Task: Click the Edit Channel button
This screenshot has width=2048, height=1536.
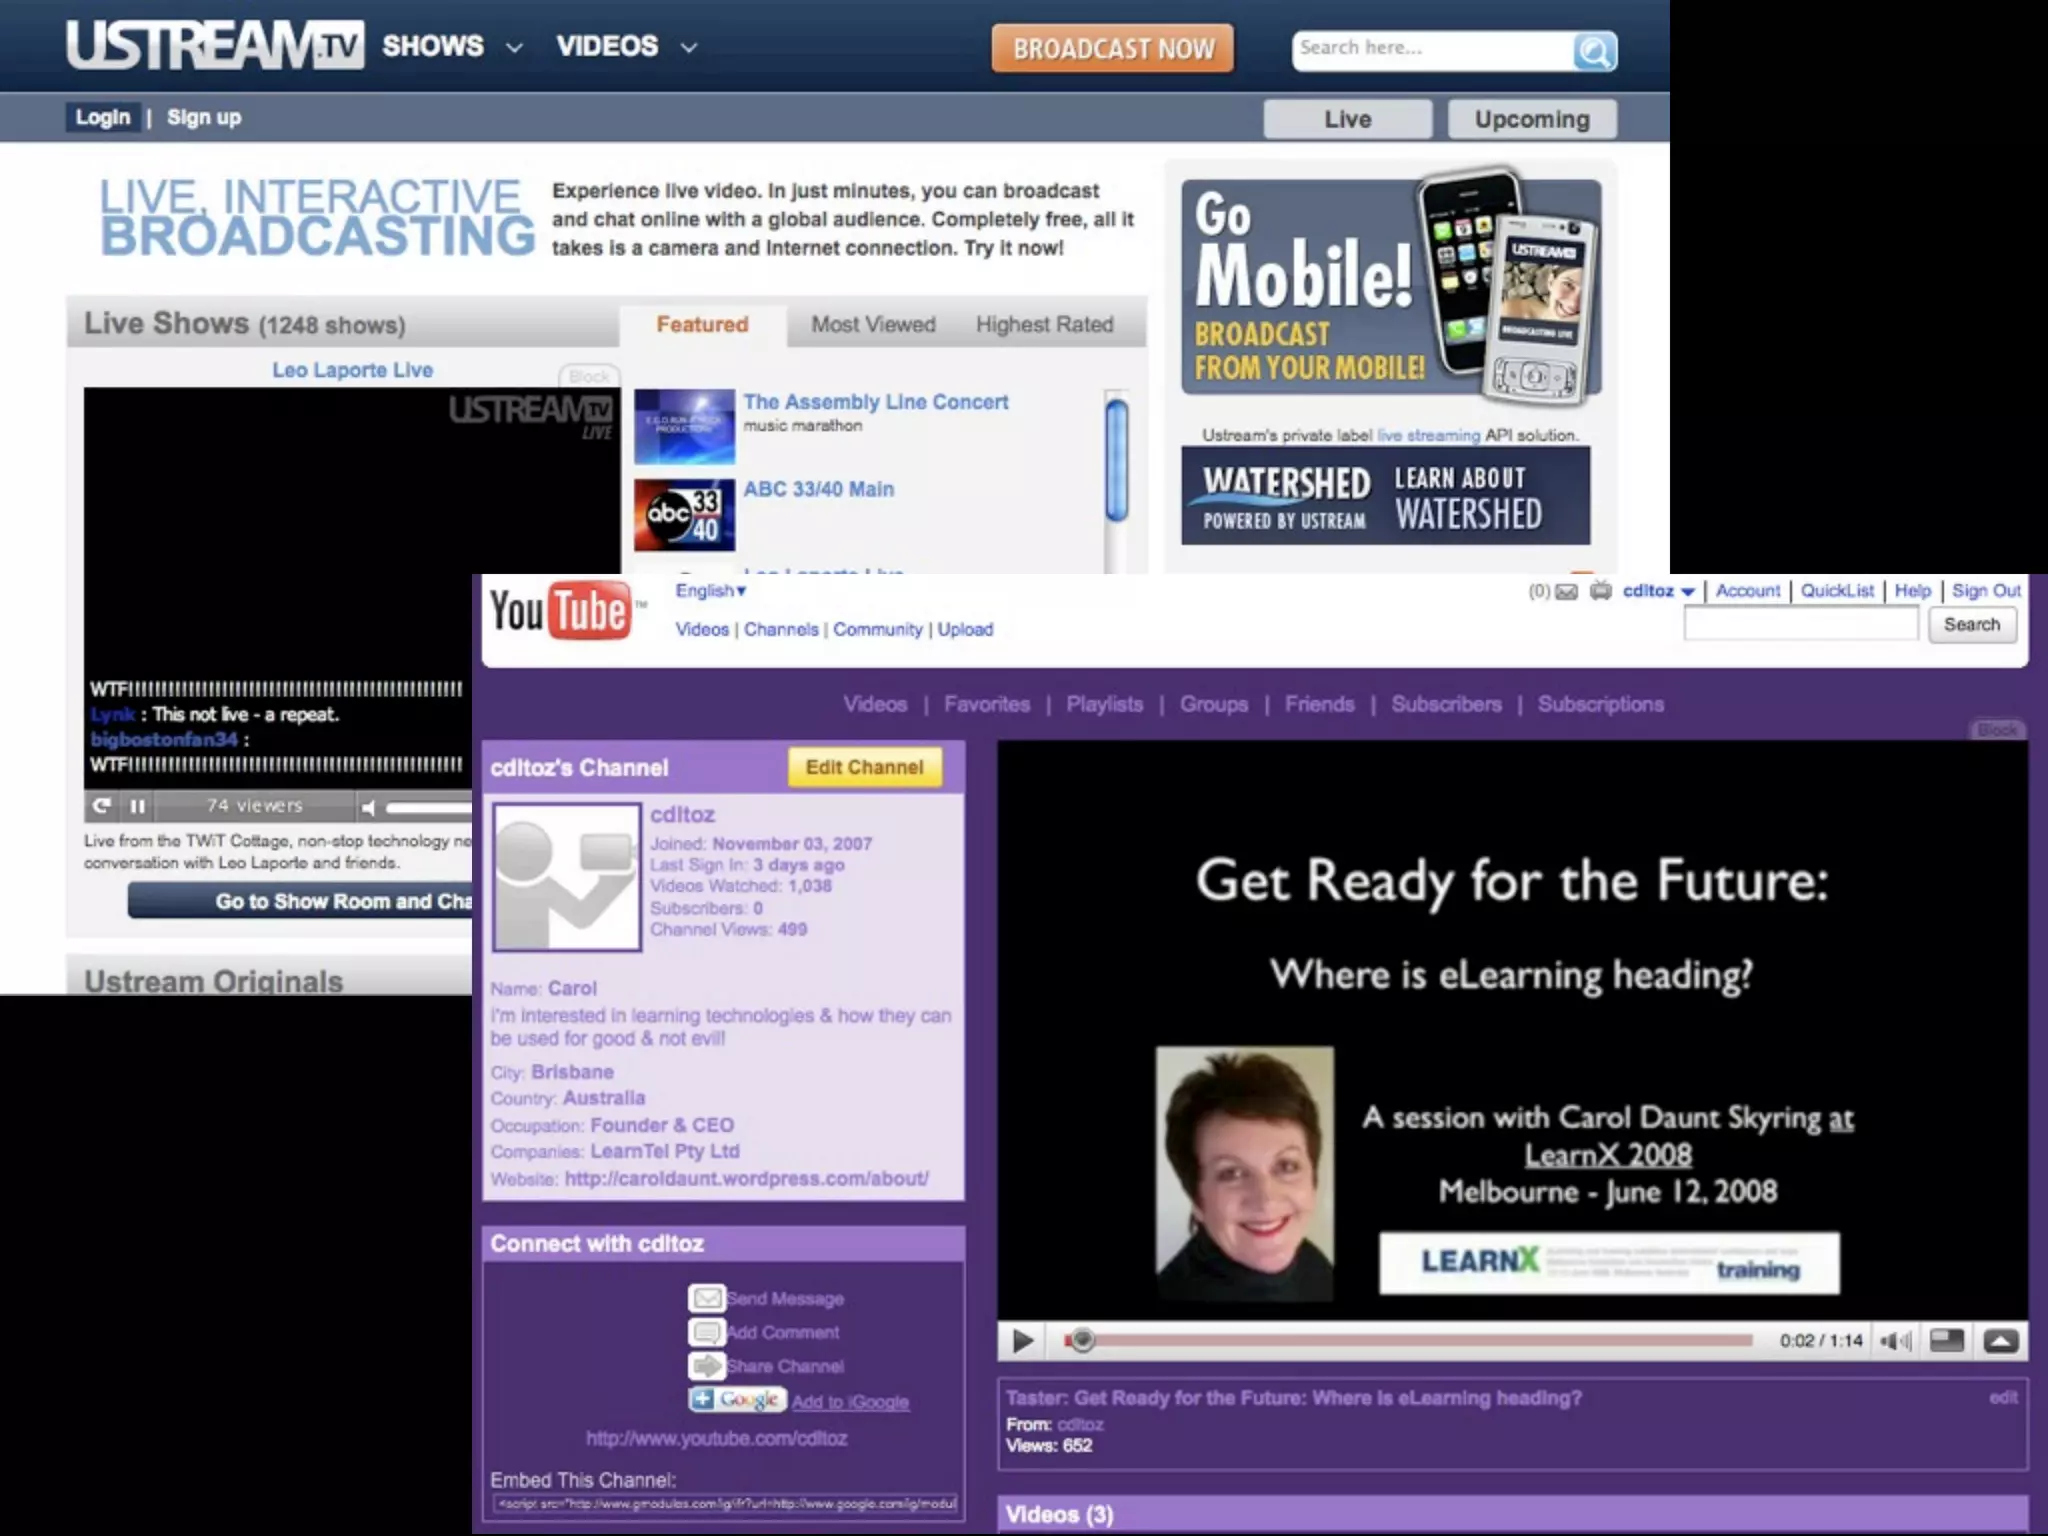Action: pyautogui.click(x=864, y=767)
